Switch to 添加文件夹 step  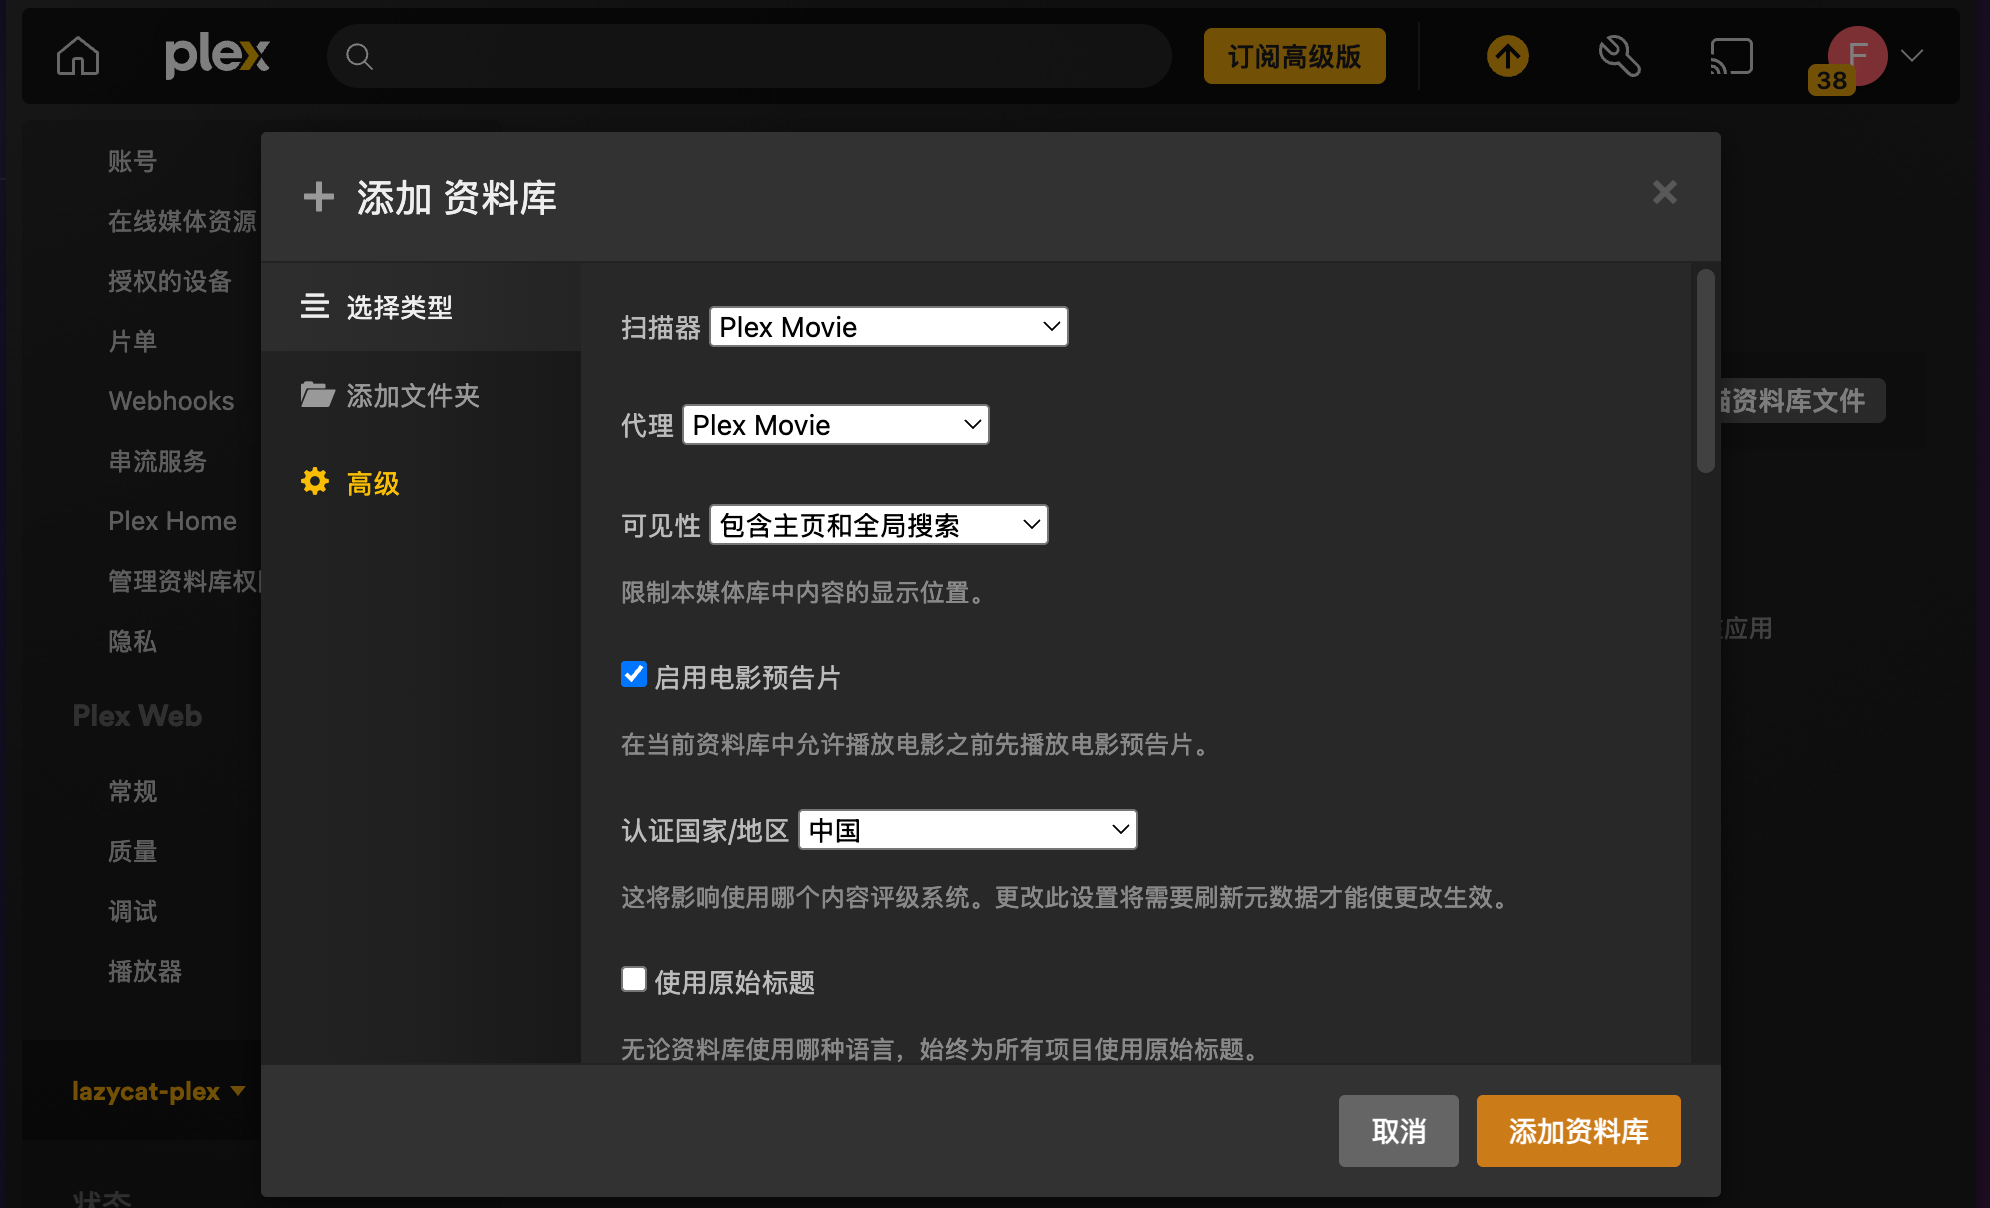coord(421,396)
